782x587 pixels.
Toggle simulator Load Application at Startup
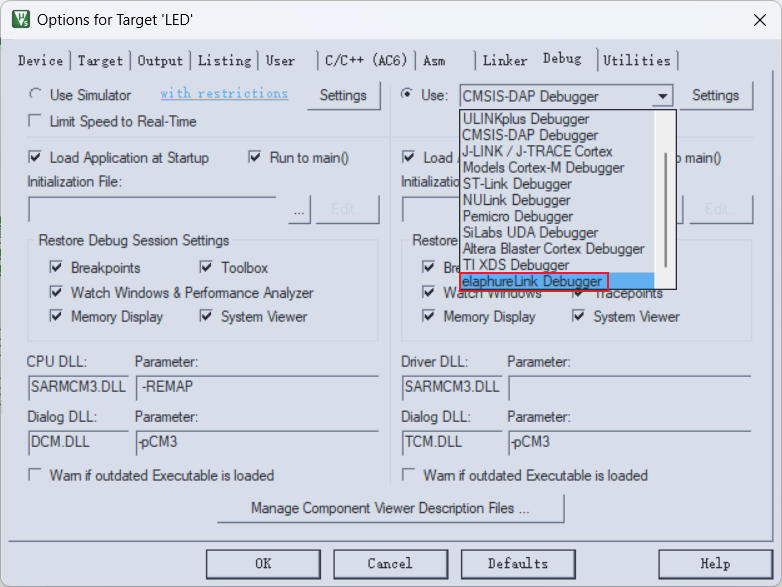point(35,158)
